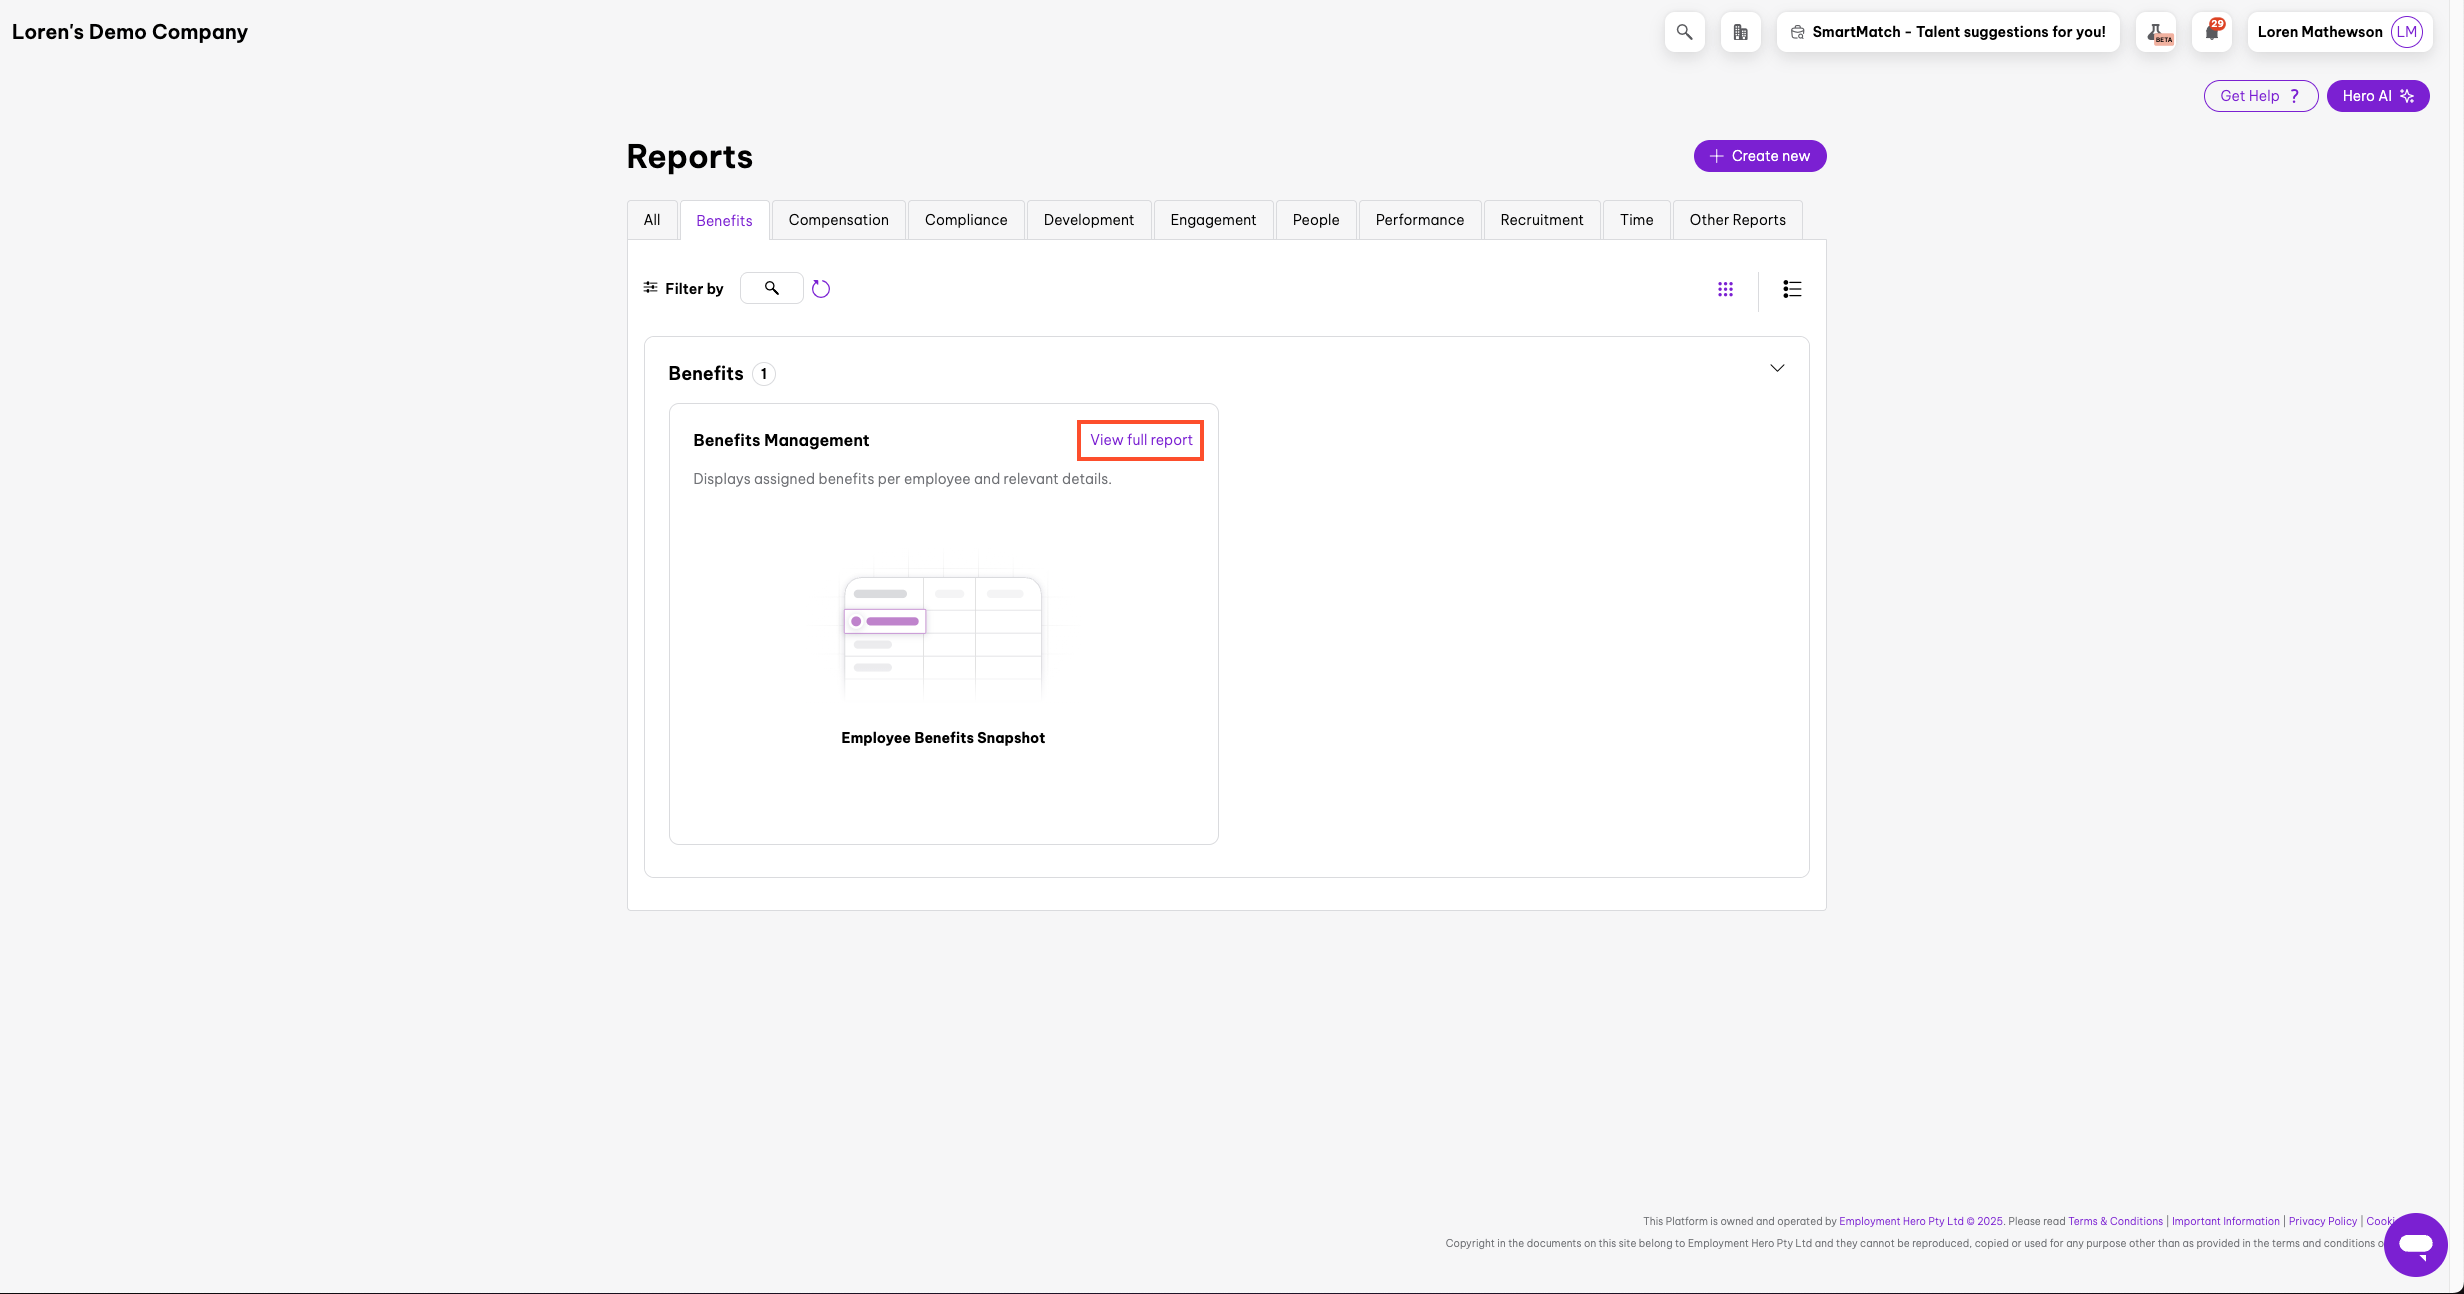Click the global search magnifier icon
Image resolution: width=2464 pixels, height=1294 pixels.
pos(1684,32)
